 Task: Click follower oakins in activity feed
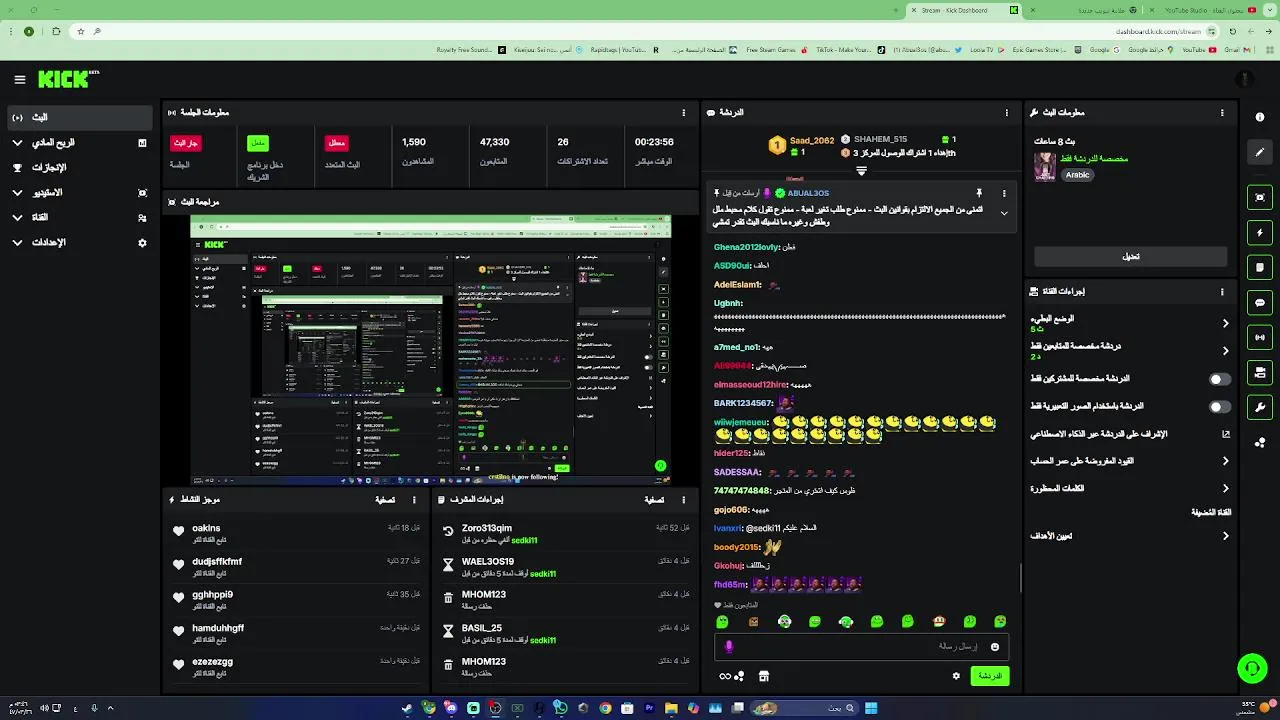pyautogui.click(x=206, y=528)
